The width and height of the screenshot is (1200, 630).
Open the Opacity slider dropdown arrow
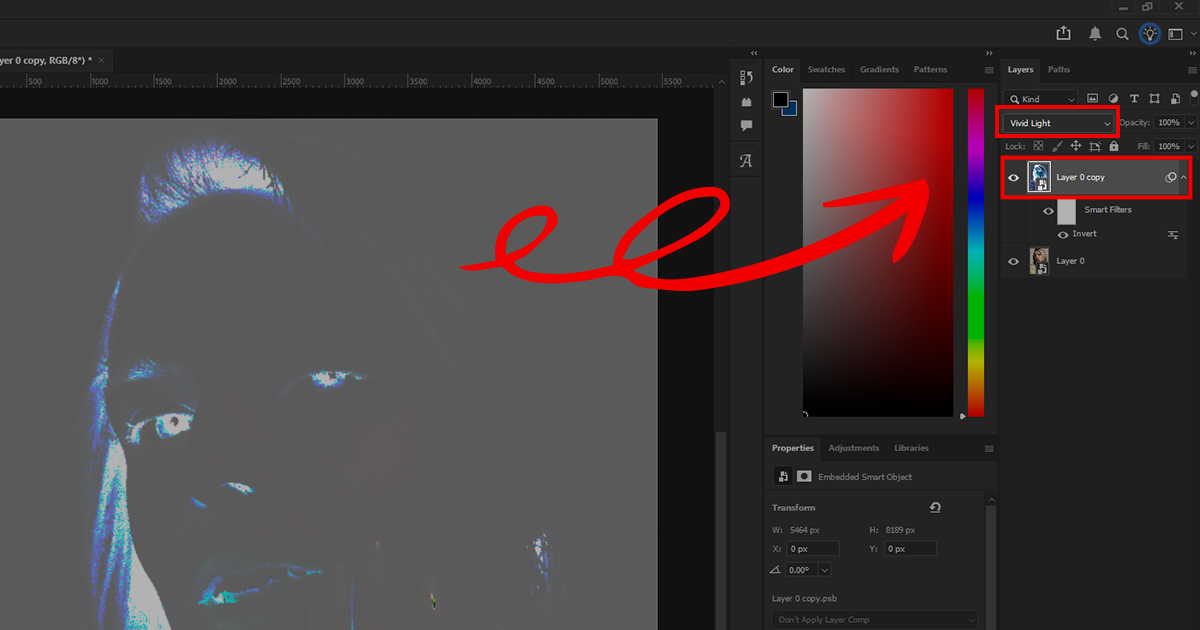tap(1191, 122)
